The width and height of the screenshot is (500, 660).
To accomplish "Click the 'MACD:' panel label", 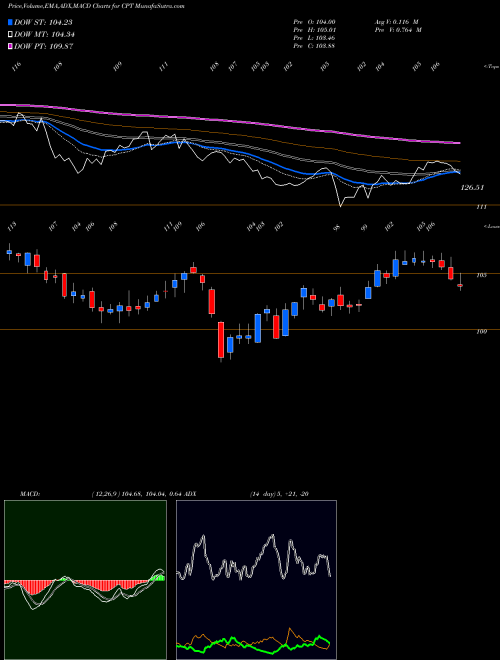I will point(29,494).
